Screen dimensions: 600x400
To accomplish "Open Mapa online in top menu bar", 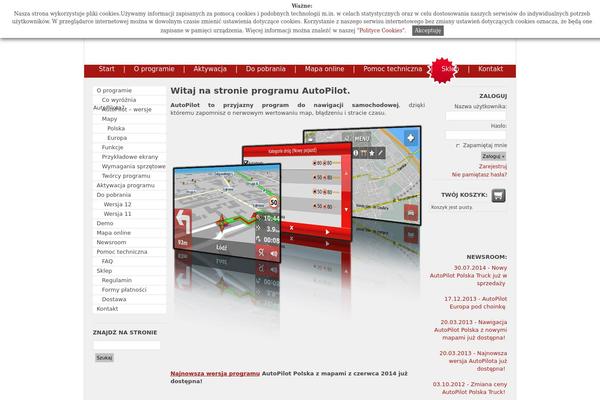I will point(324,69).
